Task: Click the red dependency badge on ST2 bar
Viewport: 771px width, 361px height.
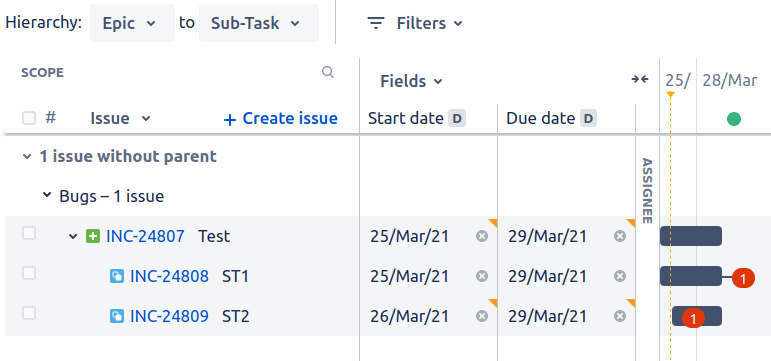Action: click(693, 319)
